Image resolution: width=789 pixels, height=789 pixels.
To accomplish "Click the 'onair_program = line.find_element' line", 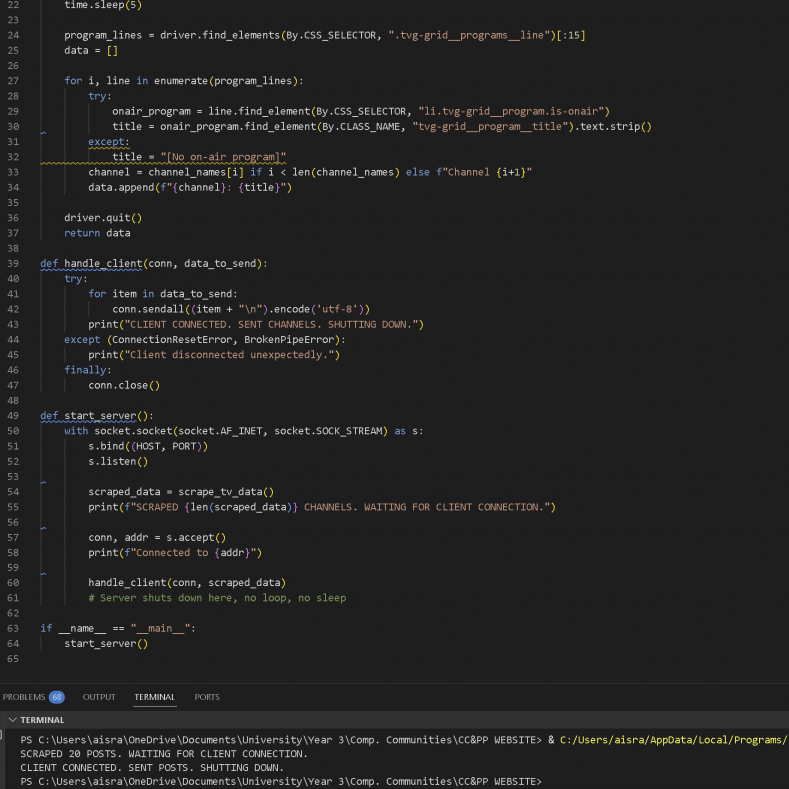I will click(361, 111).
